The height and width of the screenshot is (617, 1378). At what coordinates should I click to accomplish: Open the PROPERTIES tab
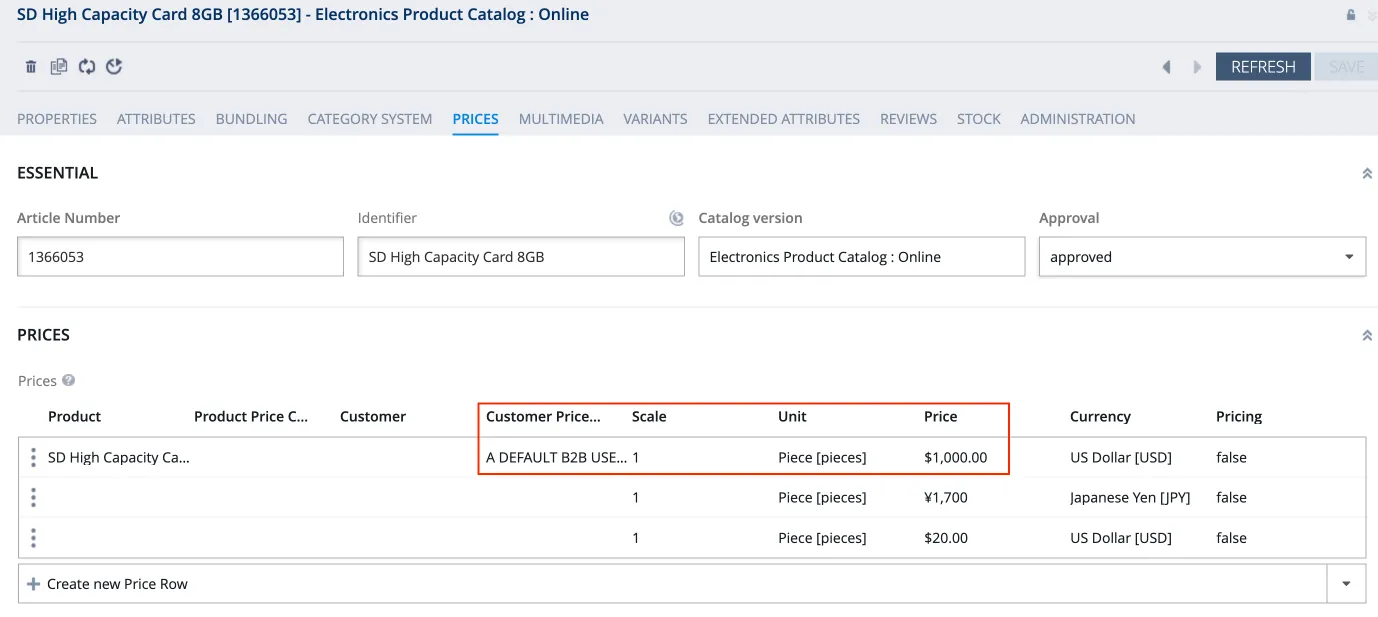[57, 119]
